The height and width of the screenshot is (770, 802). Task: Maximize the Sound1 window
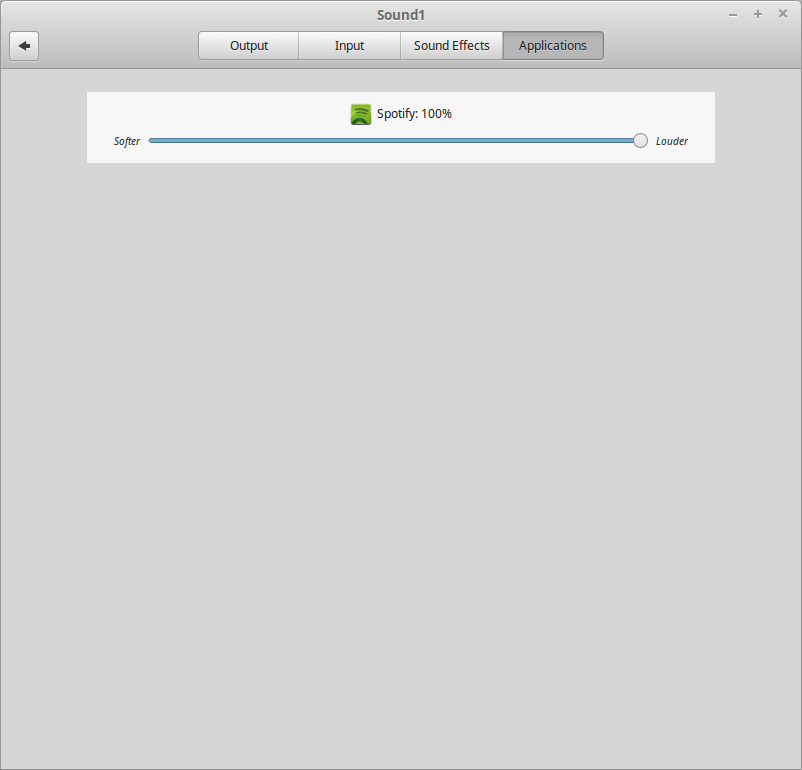758,14
